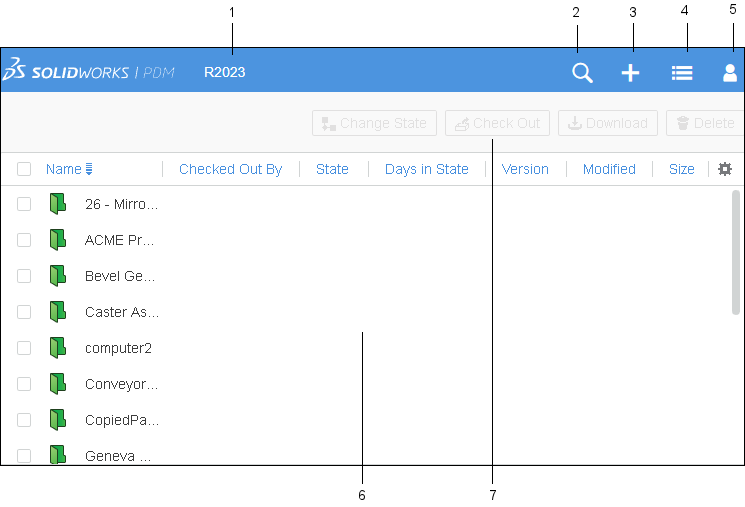Open the user profile icon

[730, 73]
